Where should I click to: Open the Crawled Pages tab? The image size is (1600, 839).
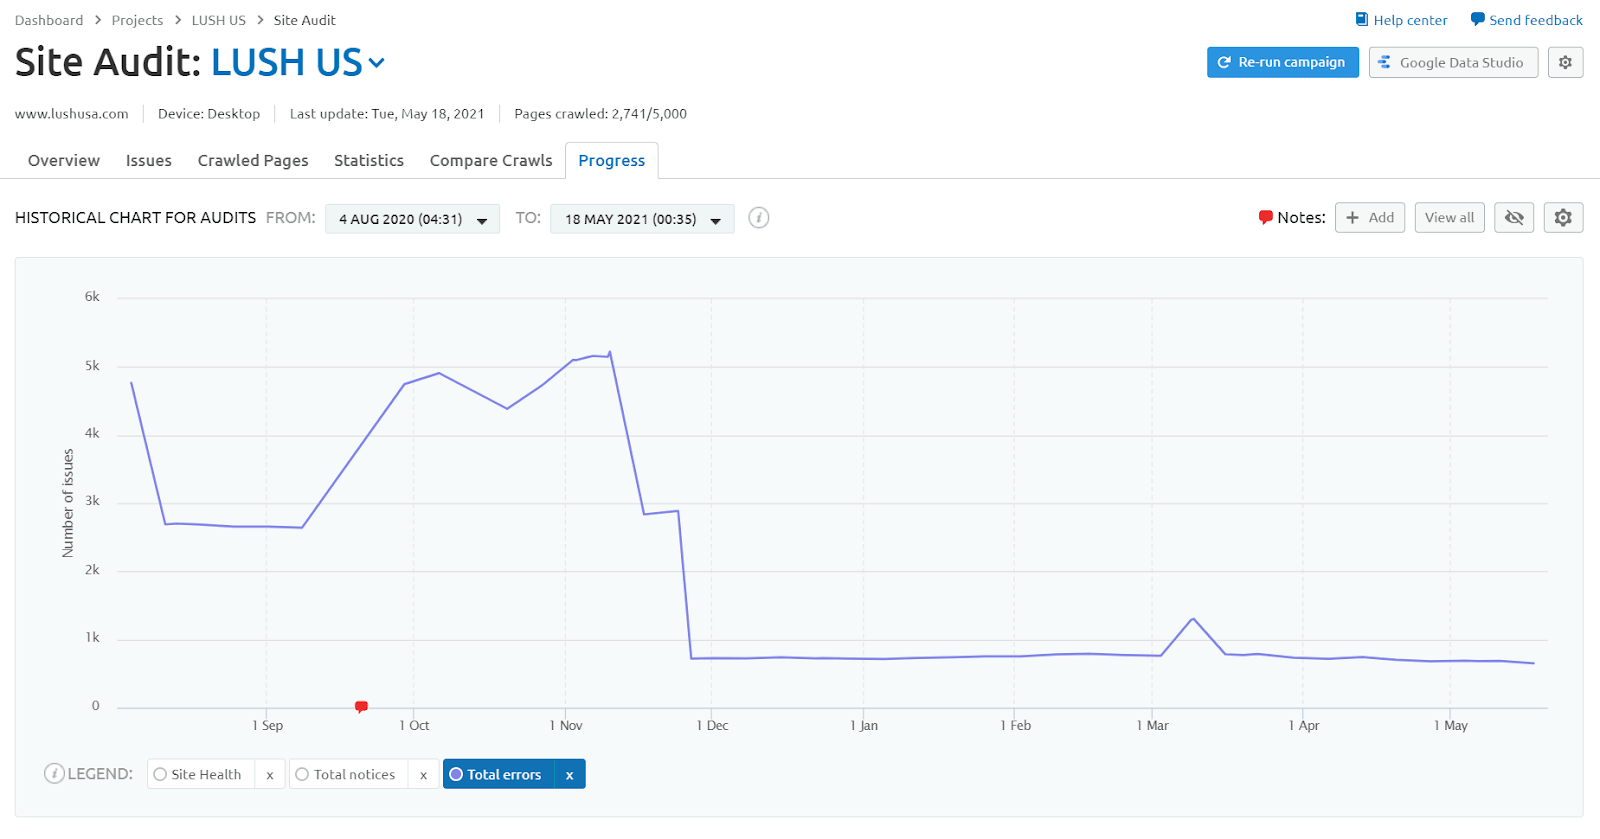[x=253, y=160]
